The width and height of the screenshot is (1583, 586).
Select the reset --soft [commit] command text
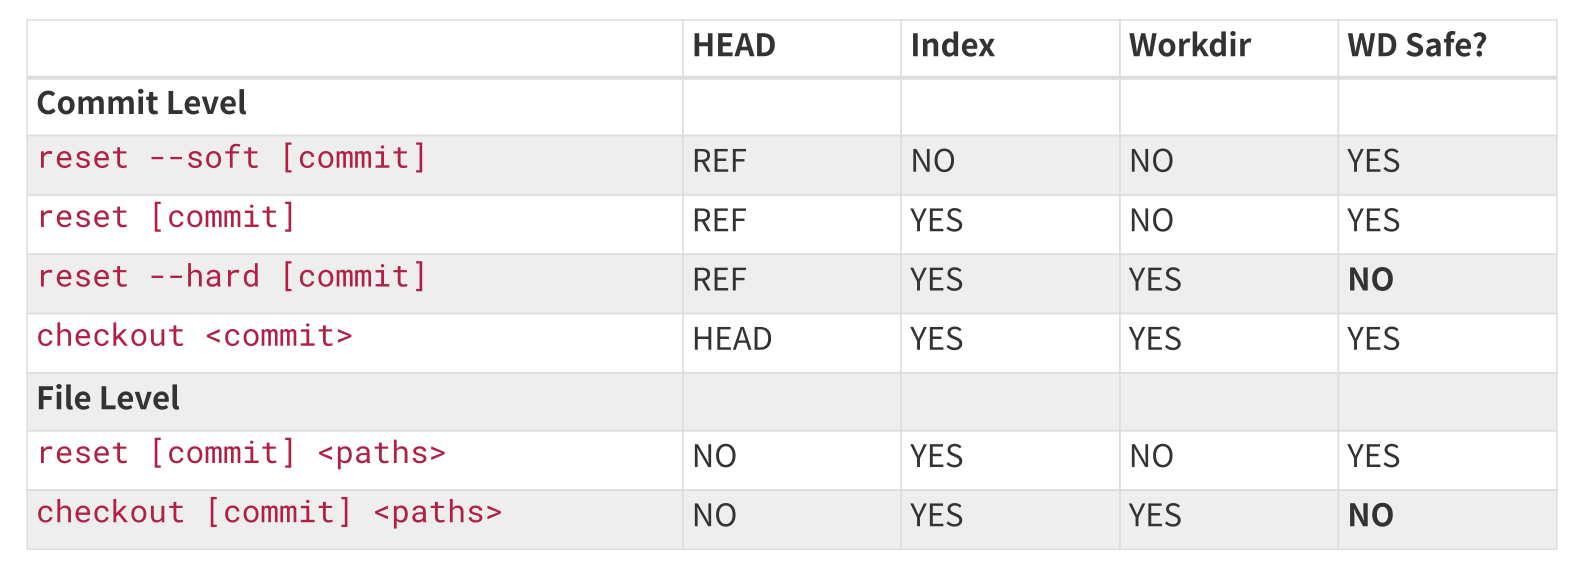tap(232, 158)
